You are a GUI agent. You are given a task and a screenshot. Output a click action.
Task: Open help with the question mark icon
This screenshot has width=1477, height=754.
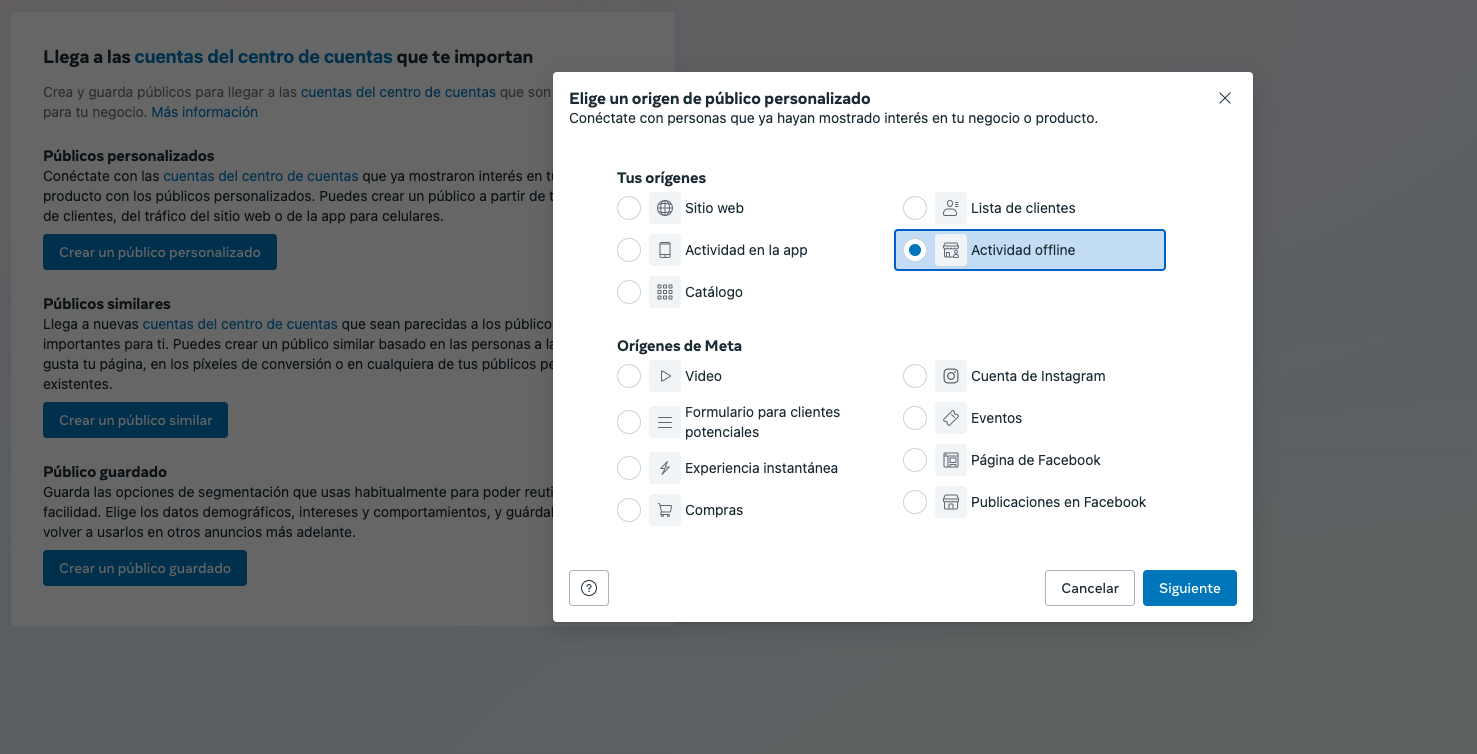[x=589, y=588]
